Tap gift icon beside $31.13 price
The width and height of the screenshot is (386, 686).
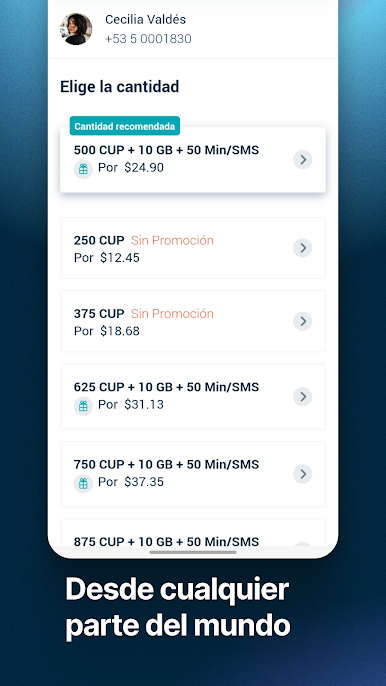[x=83, y=406]
